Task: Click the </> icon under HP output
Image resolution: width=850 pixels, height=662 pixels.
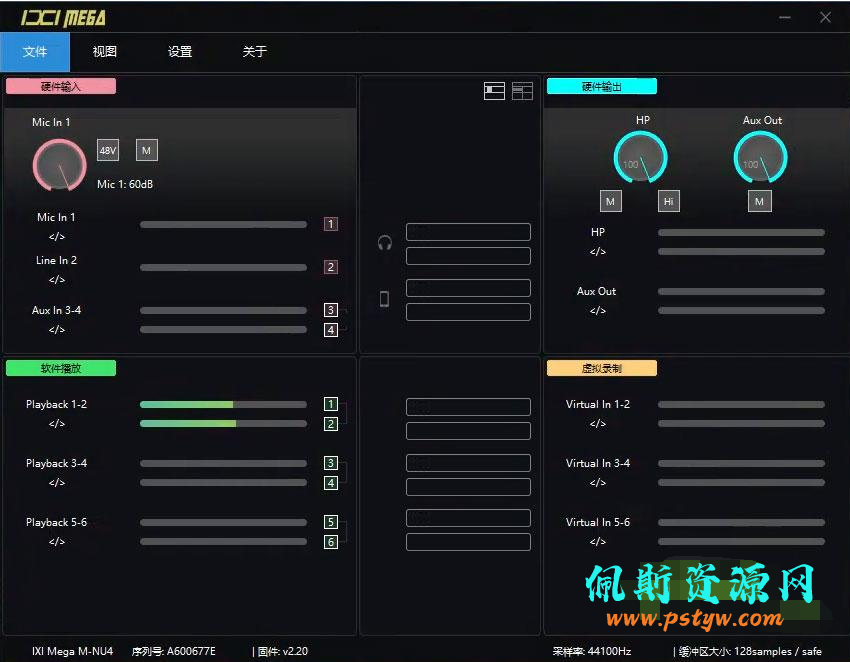Action: 598,252
